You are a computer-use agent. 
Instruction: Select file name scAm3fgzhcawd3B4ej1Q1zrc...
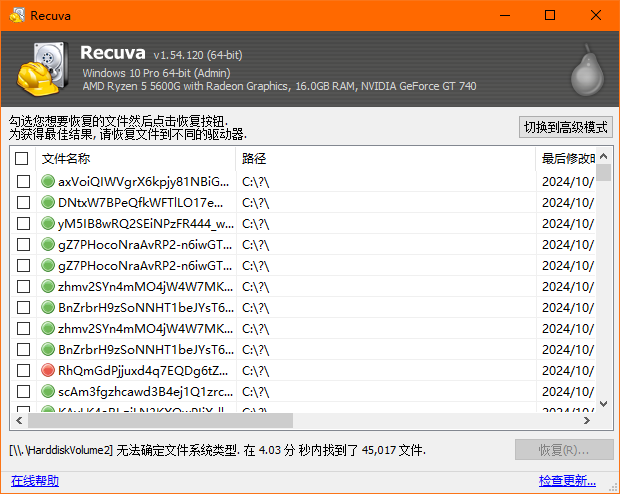click(146, 392)
